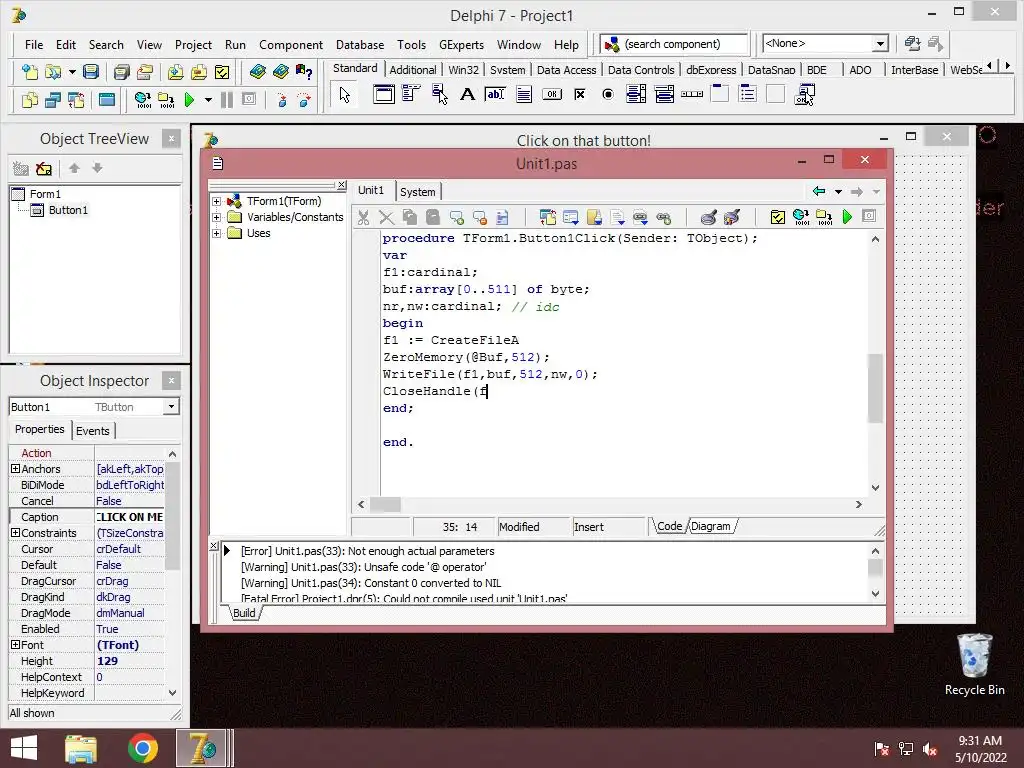
Task: Select the MainMenu component in palette
Action: pos(411,95)
